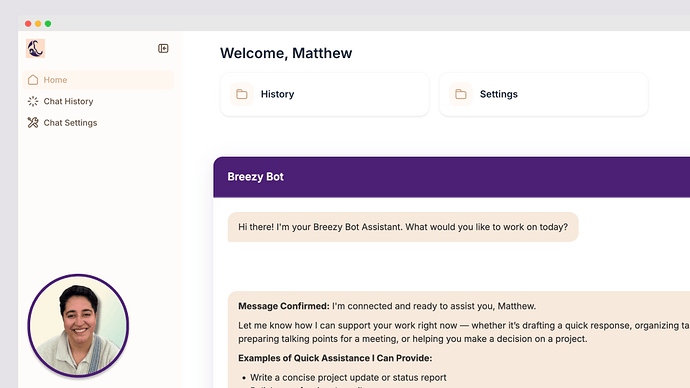
Task: Collapse the sidebar with the panel icon
Action: pos(163,48)
